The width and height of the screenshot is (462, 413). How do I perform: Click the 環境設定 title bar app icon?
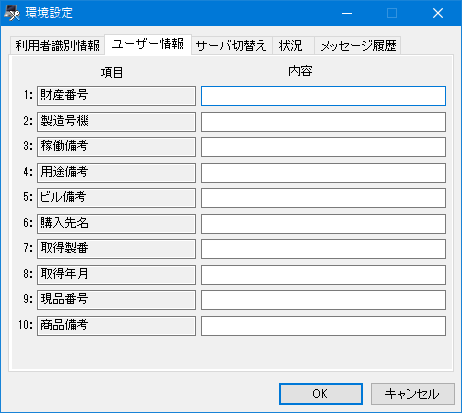[x=12, y=13]
